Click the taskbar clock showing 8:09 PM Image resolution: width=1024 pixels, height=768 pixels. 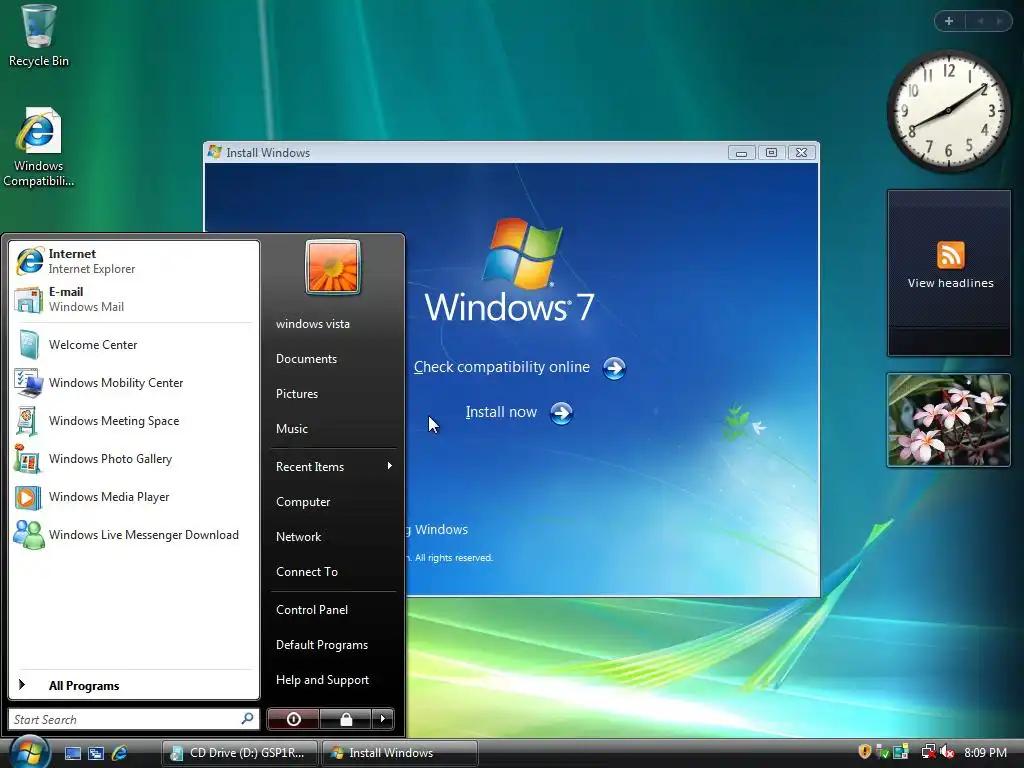coord(985,752)
